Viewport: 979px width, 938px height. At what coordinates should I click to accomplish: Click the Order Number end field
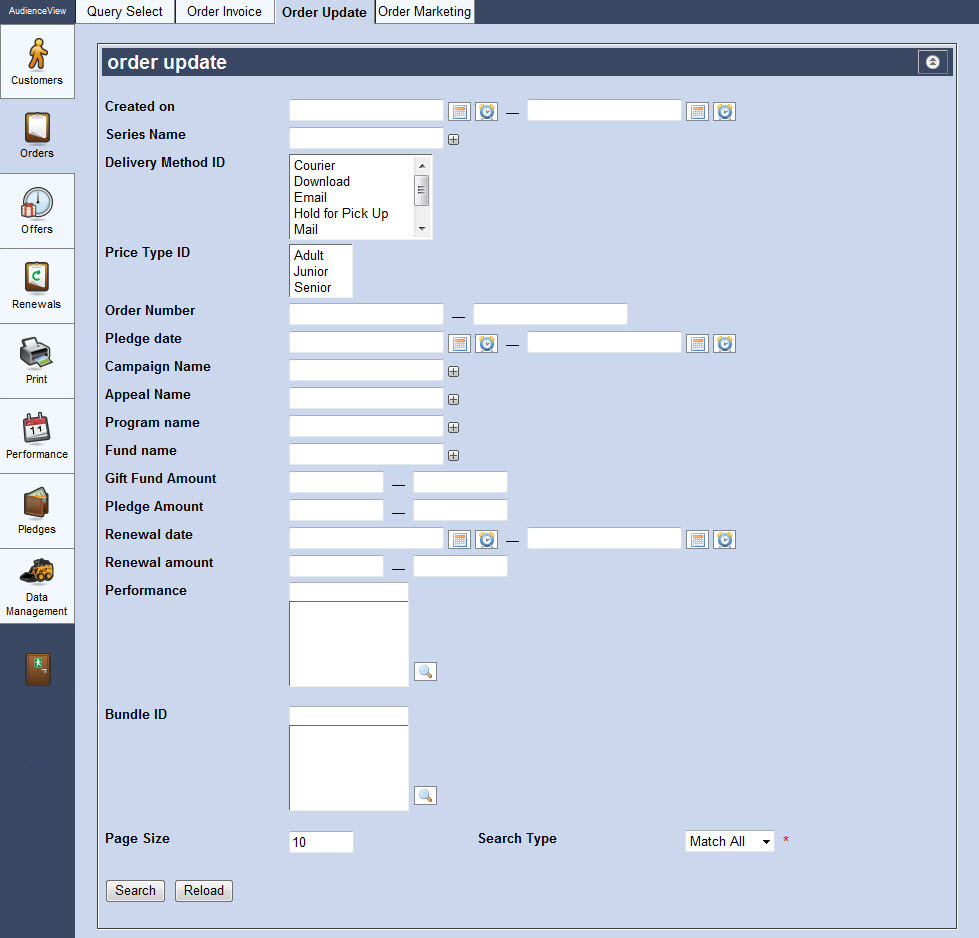tap(550, 314)
